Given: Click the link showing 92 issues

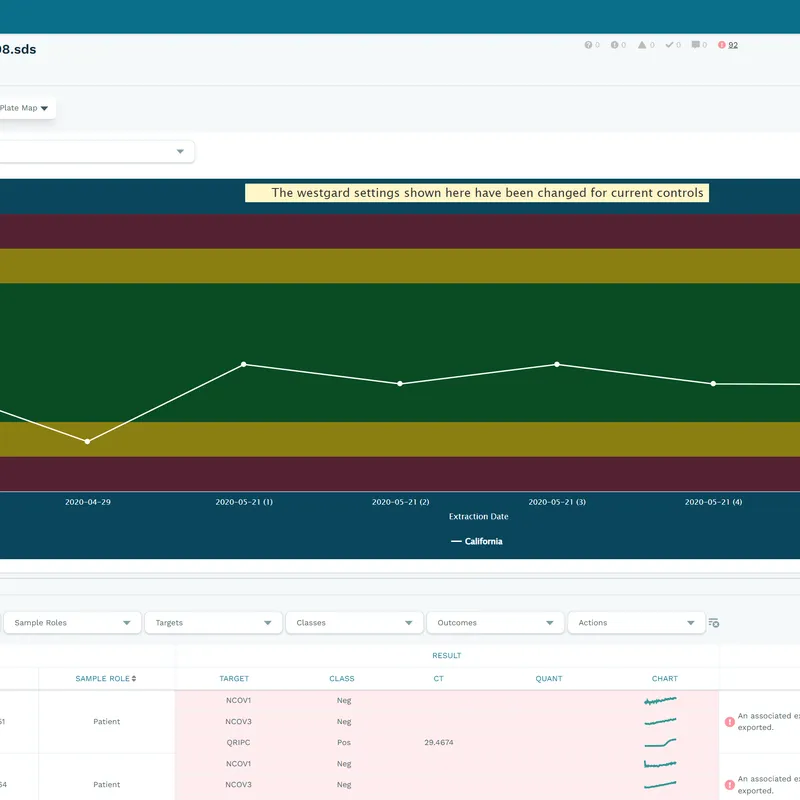Looking at the screenshot, I should pos(734,45).
